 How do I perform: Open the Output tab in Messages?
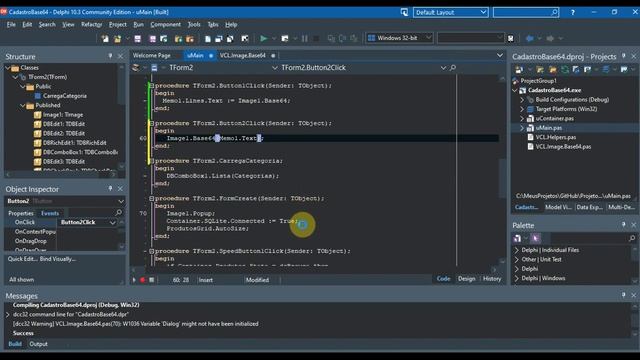point(38,344)
